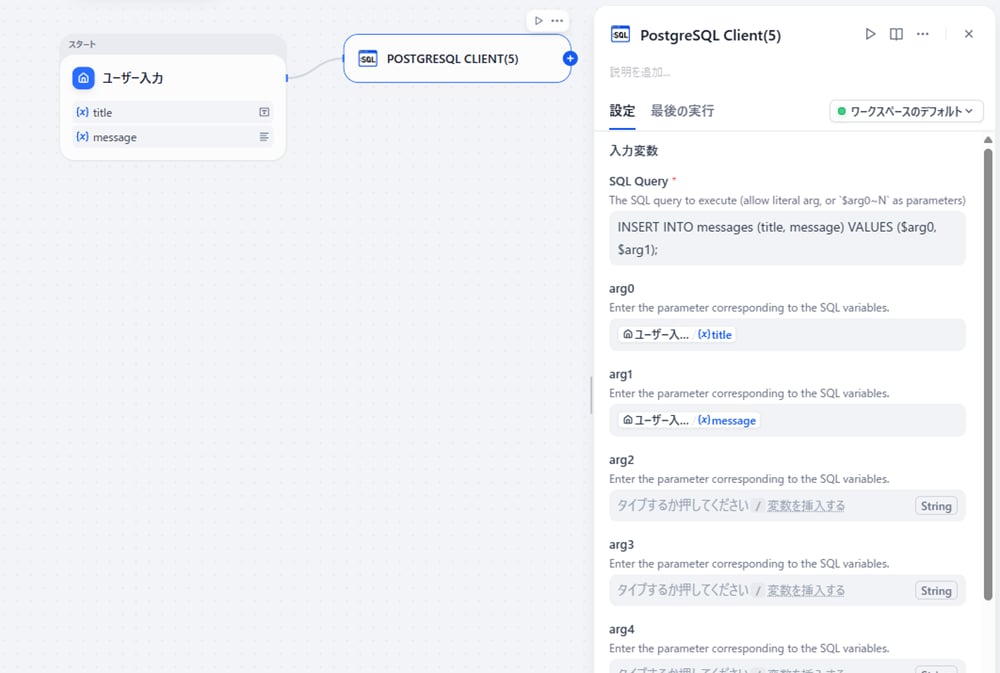Click 変数を挿入する link in arg2
Viewport: 1000px width, 673px height.
click(805, 506)
